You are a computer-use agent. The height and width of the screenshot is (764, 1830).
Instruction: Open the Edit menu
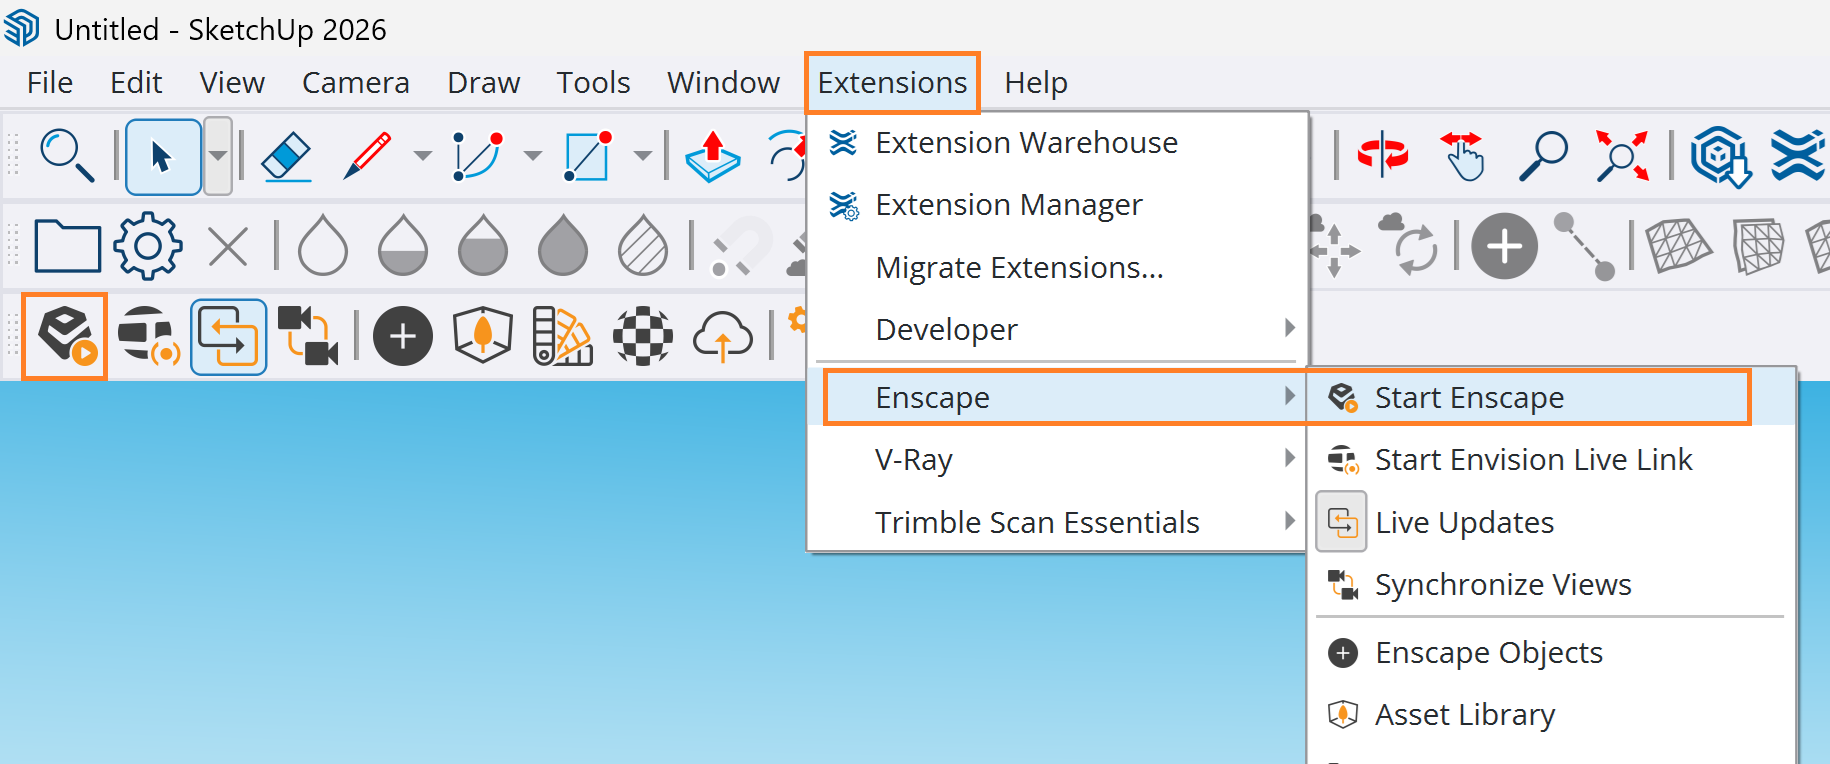point(136,83)
